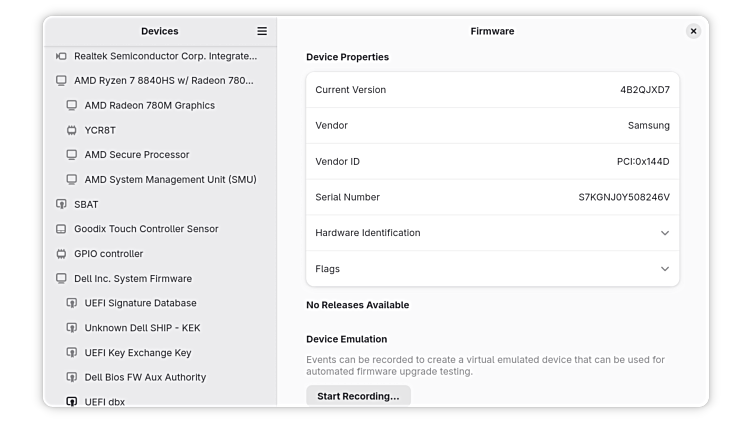Click the GPIO controller device icon
This screenshot has height=423, width=752.
[61, 254]
